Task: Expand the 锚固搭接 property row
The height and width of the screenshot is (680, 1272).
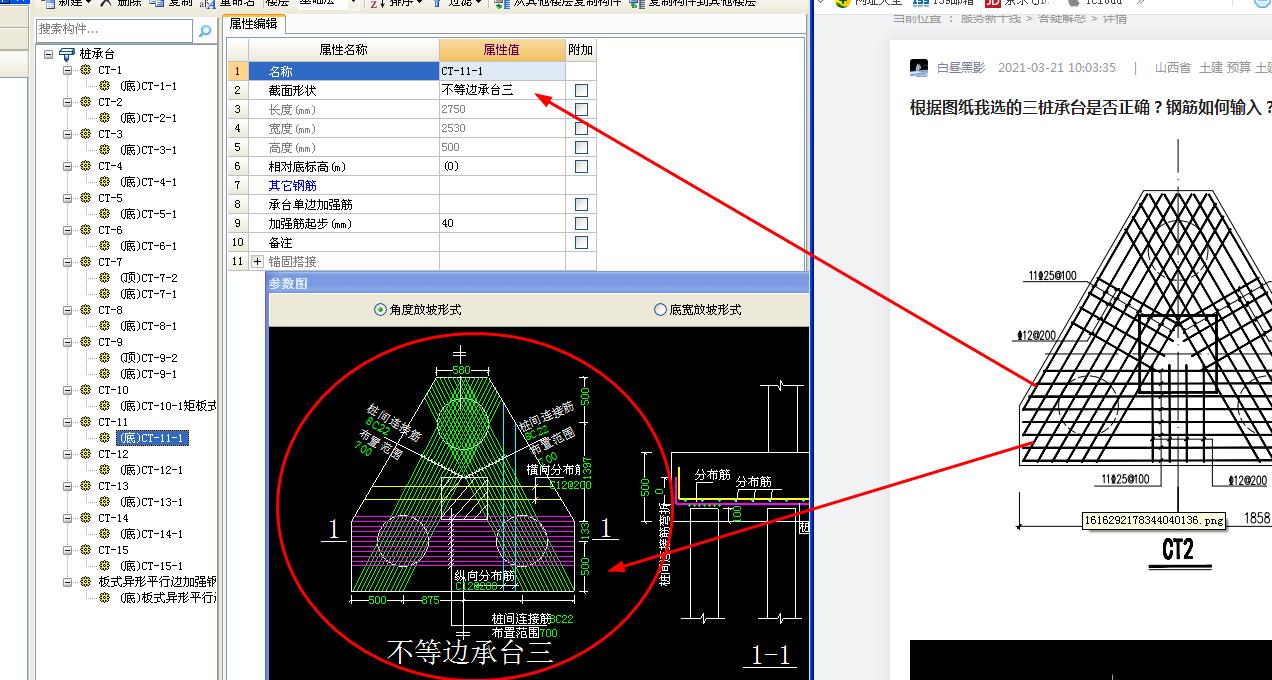Action: click(257, 261)
